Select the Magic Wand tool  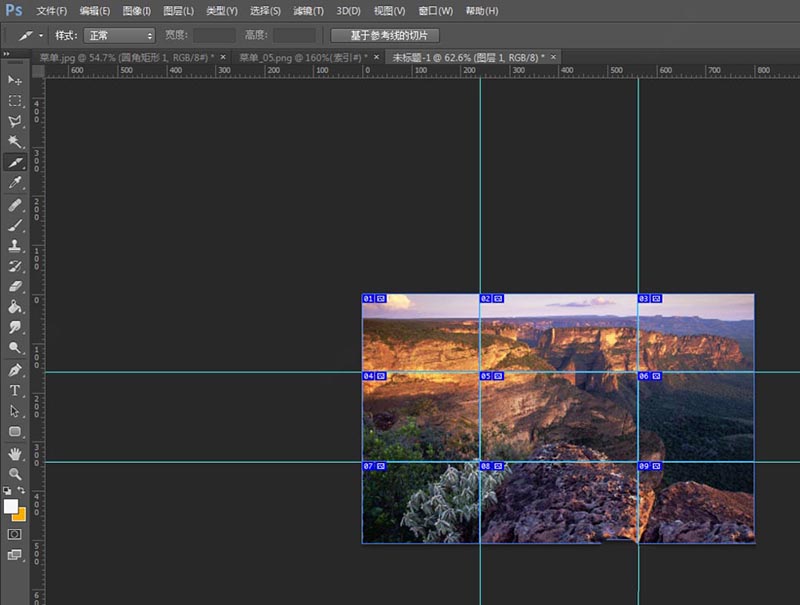pyautogui.click(x=15, y=142)
